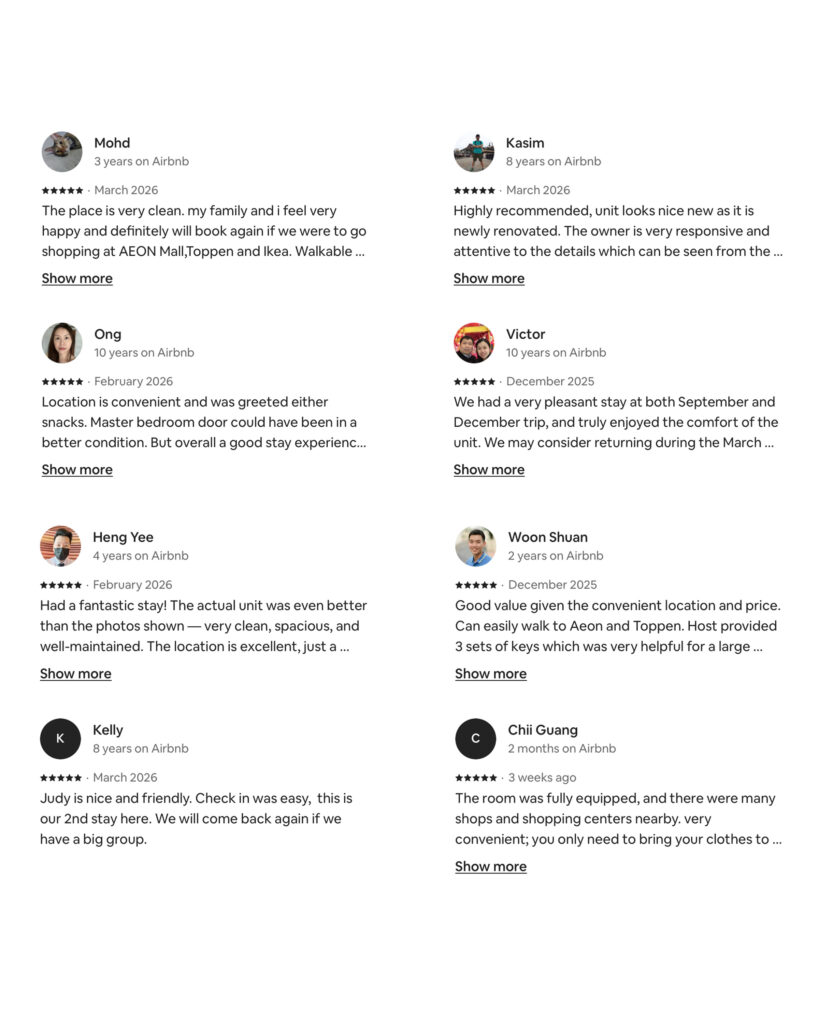Click the star rating on Chii Guang's review
This screenshot has height=1024, width=819.
pyautogui.click(x=476, y=778)
